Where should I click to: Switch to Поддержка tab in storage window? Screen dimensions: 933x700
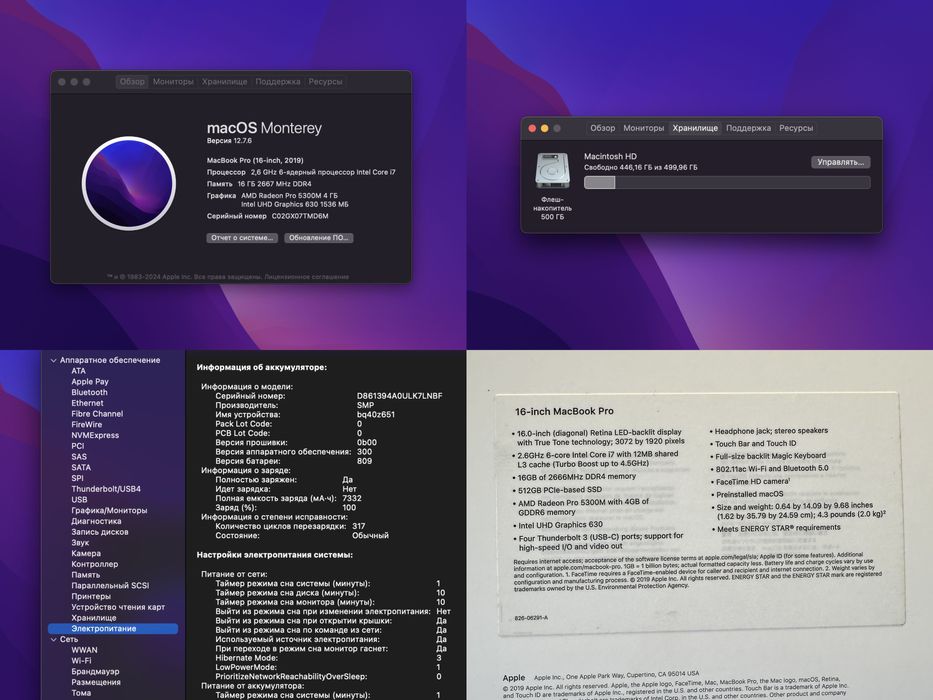tap(748, 128)
